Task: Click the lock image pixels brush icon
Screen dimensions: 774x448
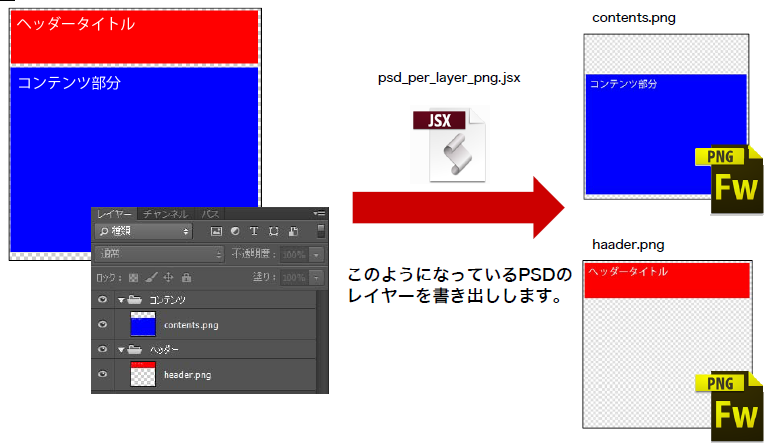Action: (x=152, y=278)
